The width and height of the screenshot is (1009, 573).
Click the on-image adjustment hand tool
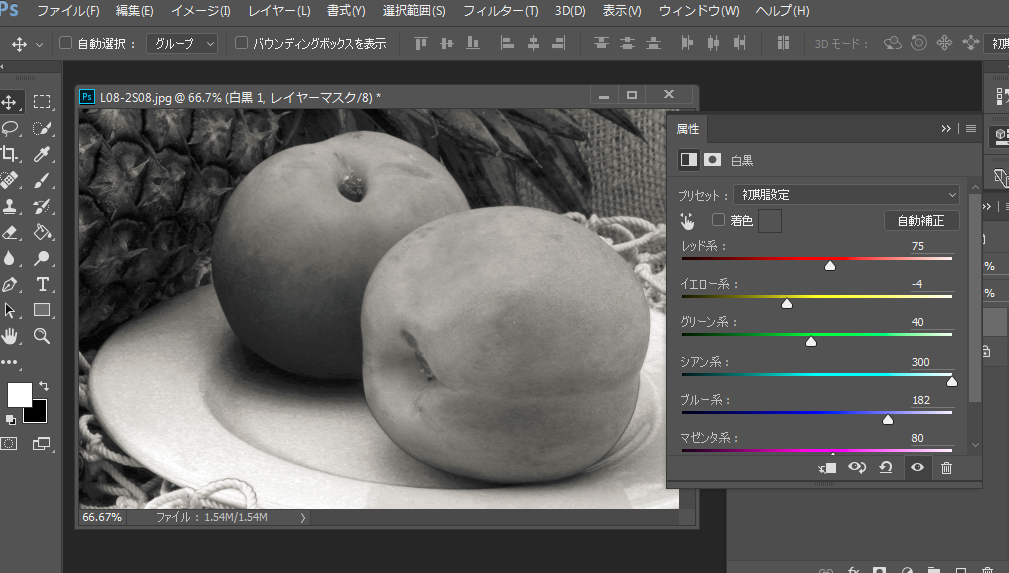click(687, 221)
